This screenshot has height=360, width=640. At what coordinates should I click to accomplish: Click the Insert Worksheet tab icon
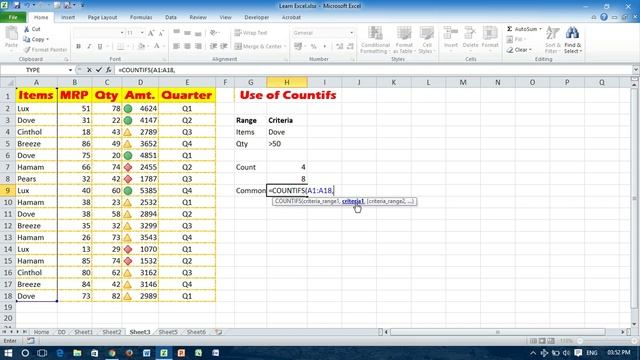coord(219,332)
